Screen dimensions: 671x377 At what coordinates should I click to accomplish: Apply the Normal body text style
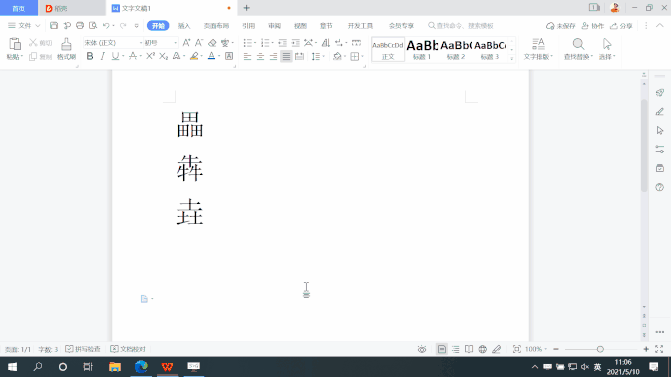pyautogui.click(x=388, y=50)
